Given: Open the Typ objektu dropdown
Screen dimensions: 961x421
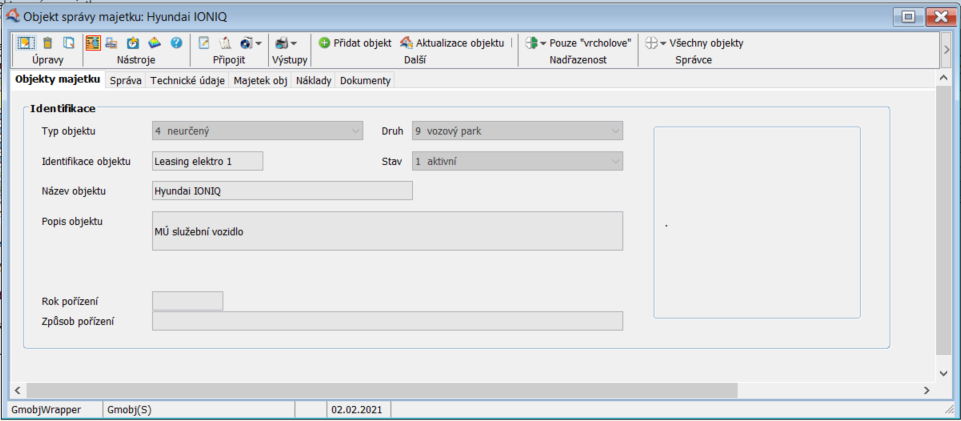Looking at the screenshot, I should [357, 131].
